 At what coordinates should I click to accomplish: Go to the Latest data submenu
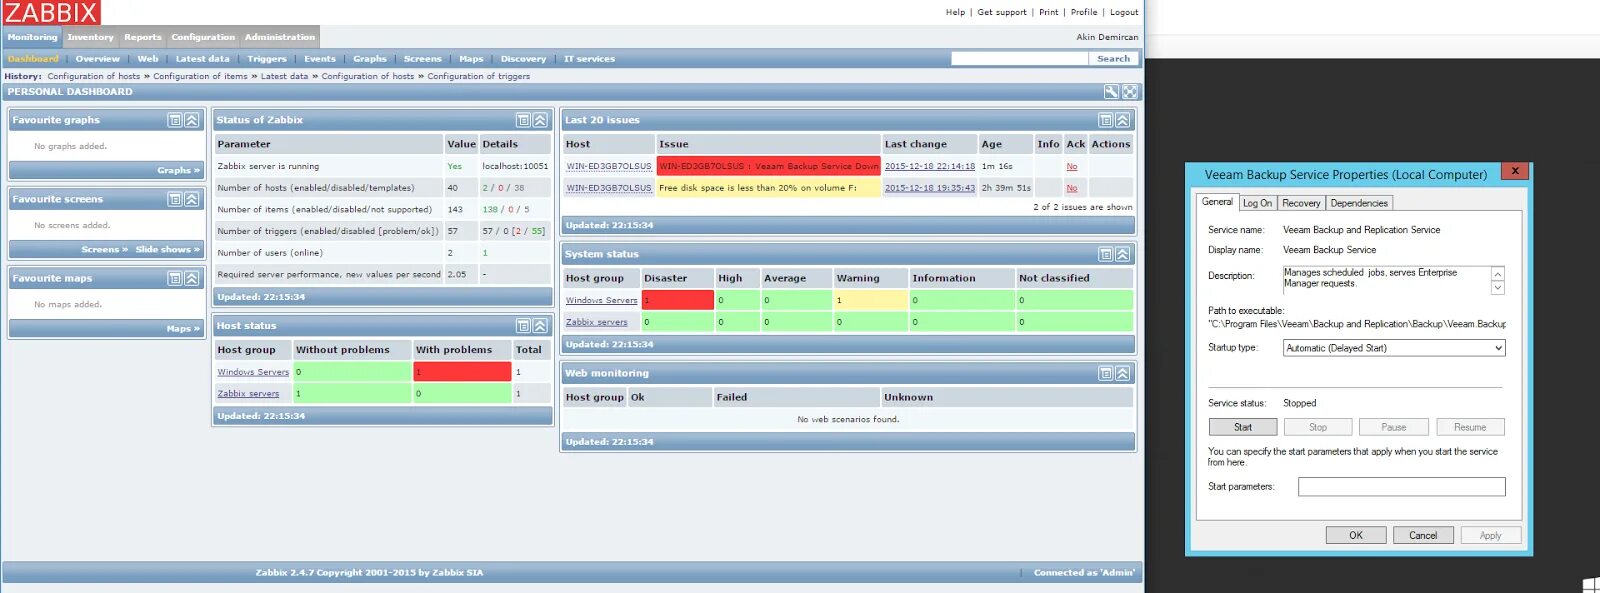pyautogui.click(x=203, y=59)
